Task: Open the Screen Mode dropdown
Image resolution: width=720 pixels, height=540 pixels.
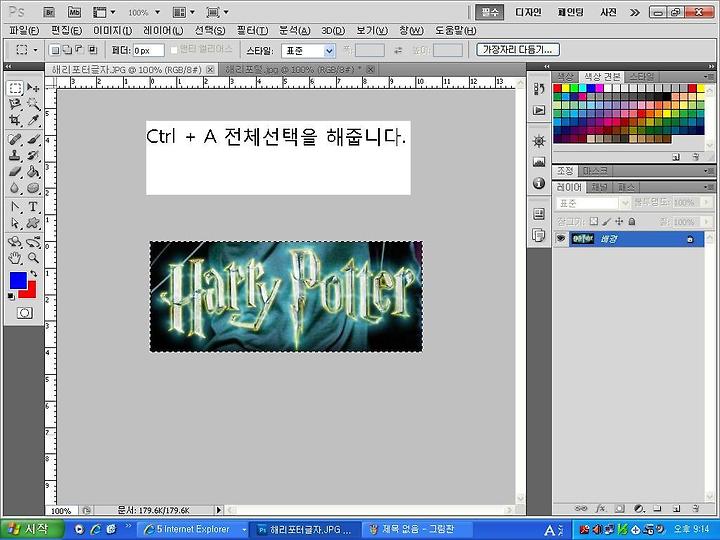Action: pos(218,12)
